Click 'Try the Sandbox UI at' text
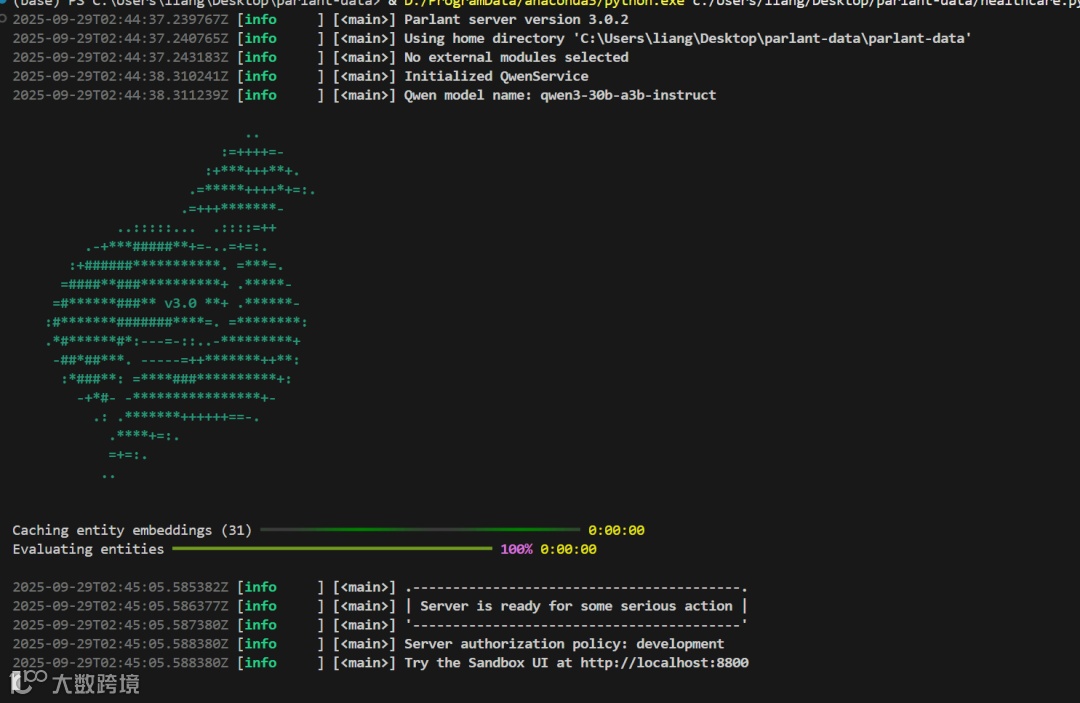1080x703 pixels. [488, 662]
